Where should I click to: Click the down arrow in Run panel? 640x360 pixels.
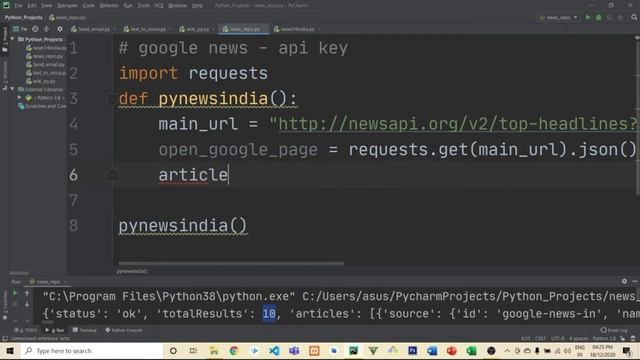tap(27, 304)
